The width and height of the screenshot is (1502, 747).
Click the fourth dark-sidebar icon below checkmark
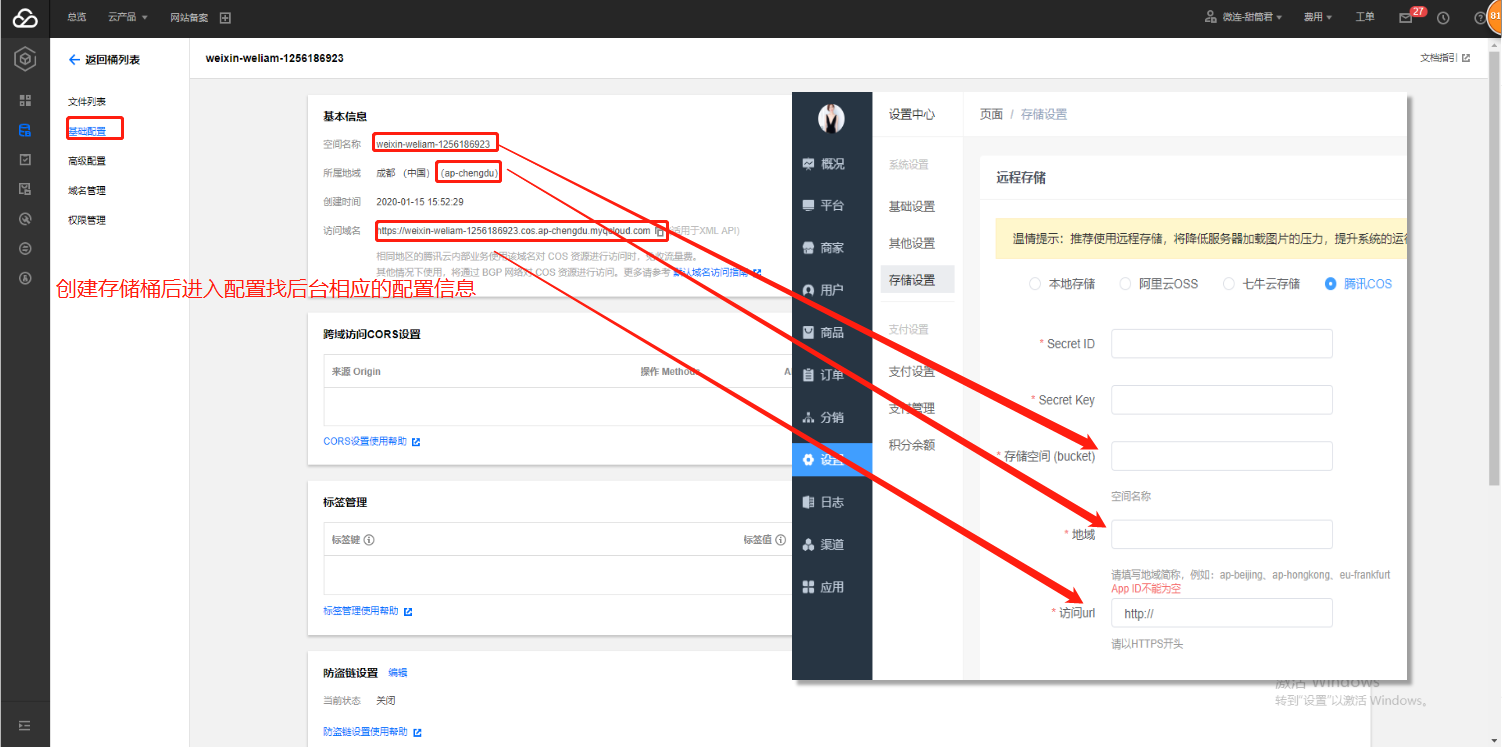(25, 189)
